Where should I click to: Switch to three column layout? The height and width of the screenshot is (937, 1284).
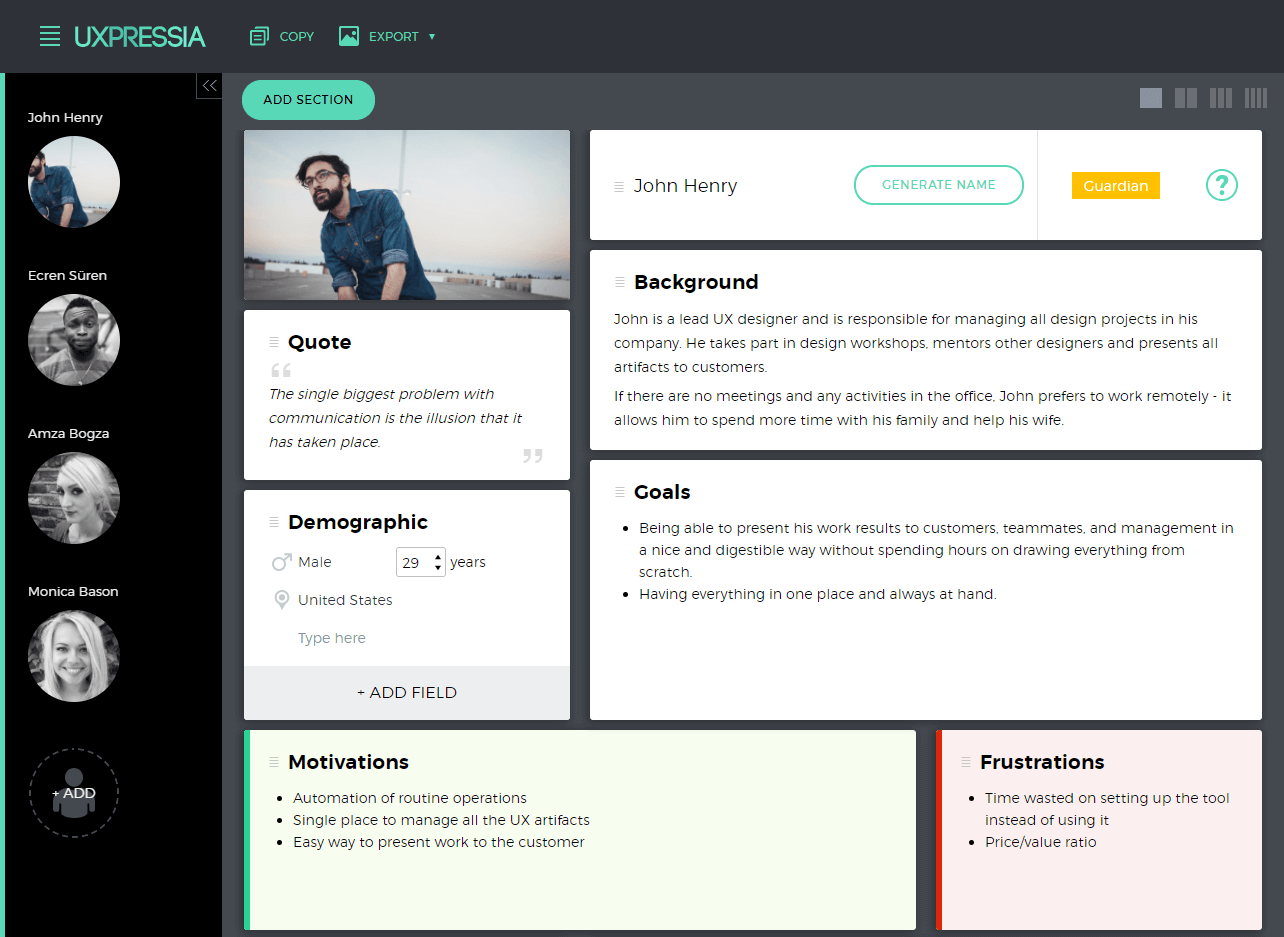coord(1221,98)
